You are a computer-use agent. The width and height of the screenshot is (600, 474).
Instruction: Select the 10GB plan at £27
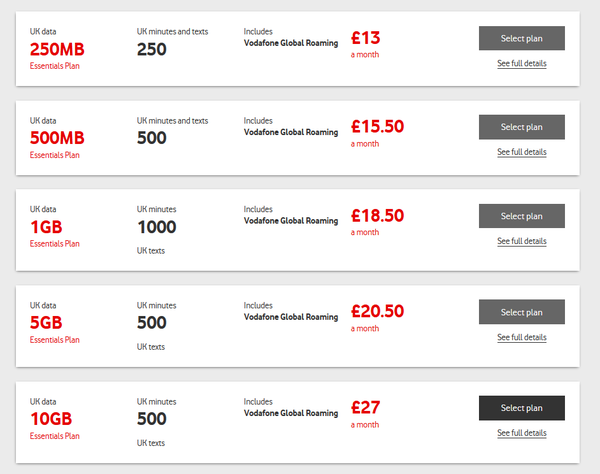point(522,408)
